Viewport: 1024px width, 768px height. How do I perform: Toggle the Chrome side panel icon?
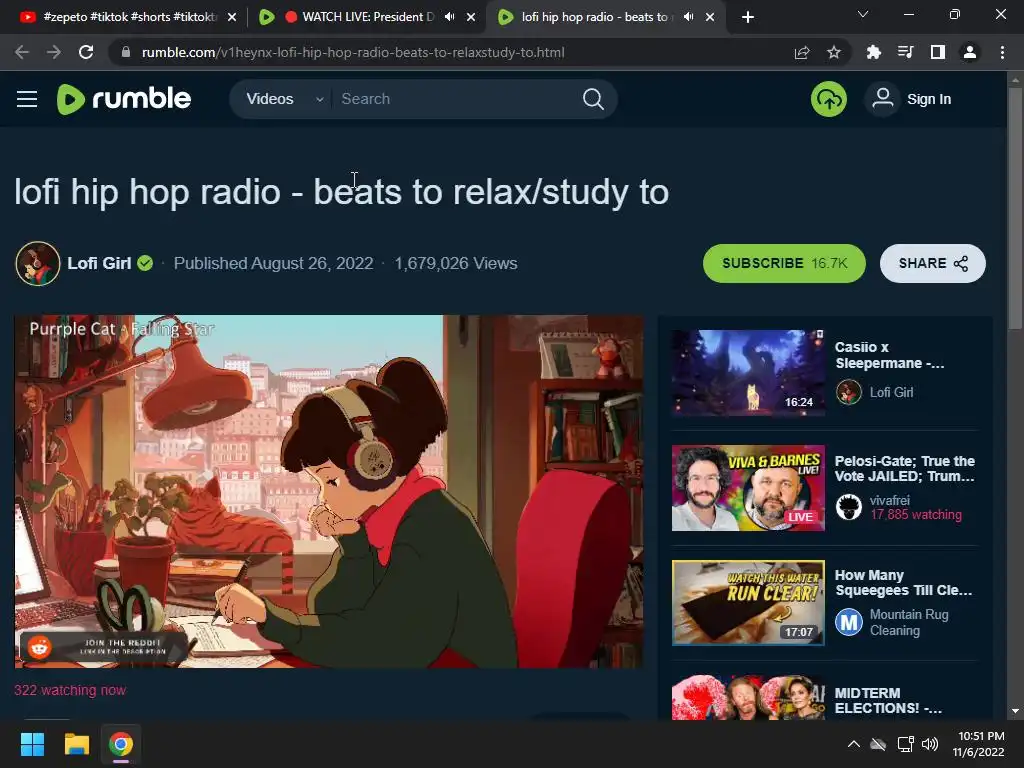tap(938, 52)
